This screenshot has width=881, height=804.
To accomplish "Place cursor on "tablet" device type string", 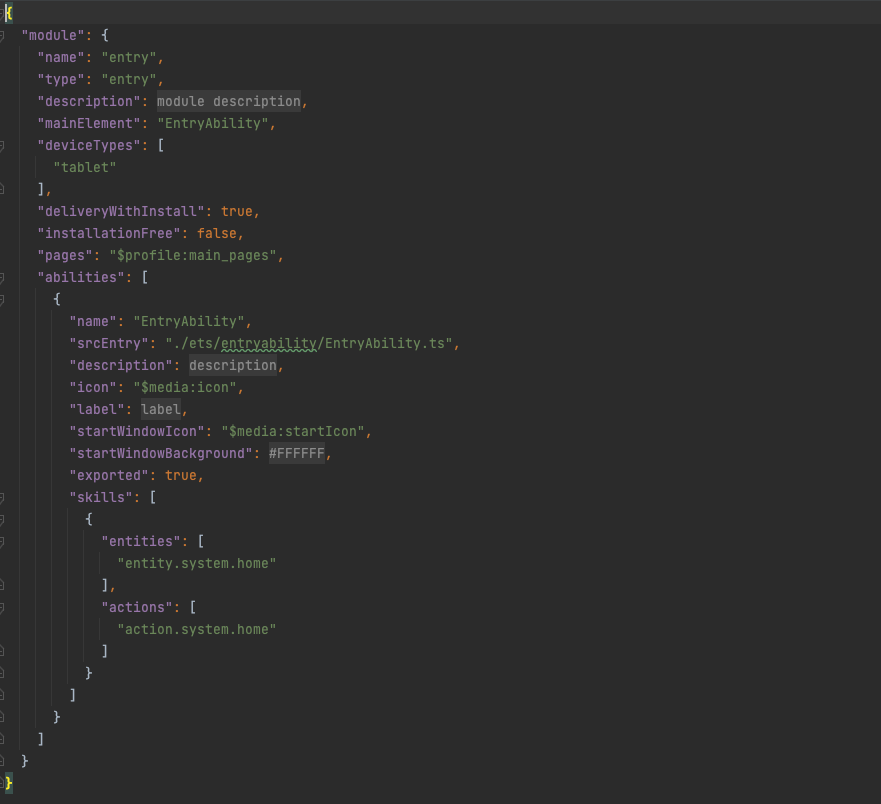I will 85,168.
